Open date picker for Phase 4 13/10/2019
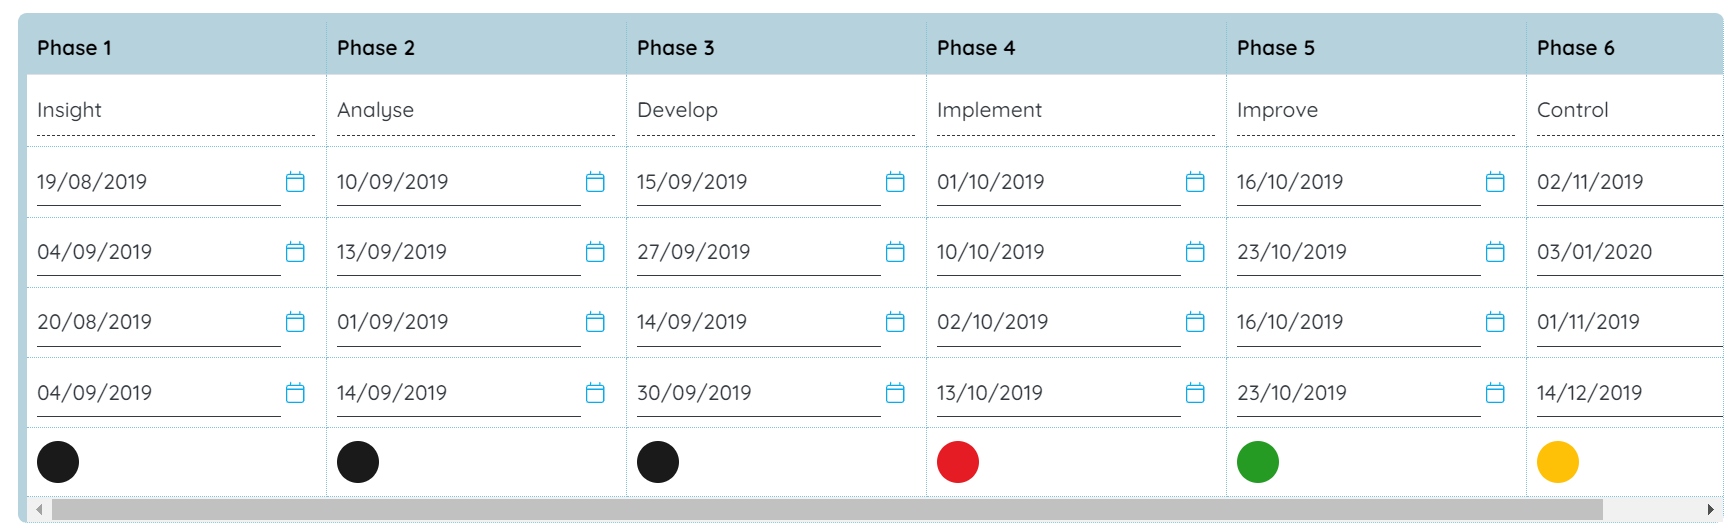 (x=1195, y=393)
